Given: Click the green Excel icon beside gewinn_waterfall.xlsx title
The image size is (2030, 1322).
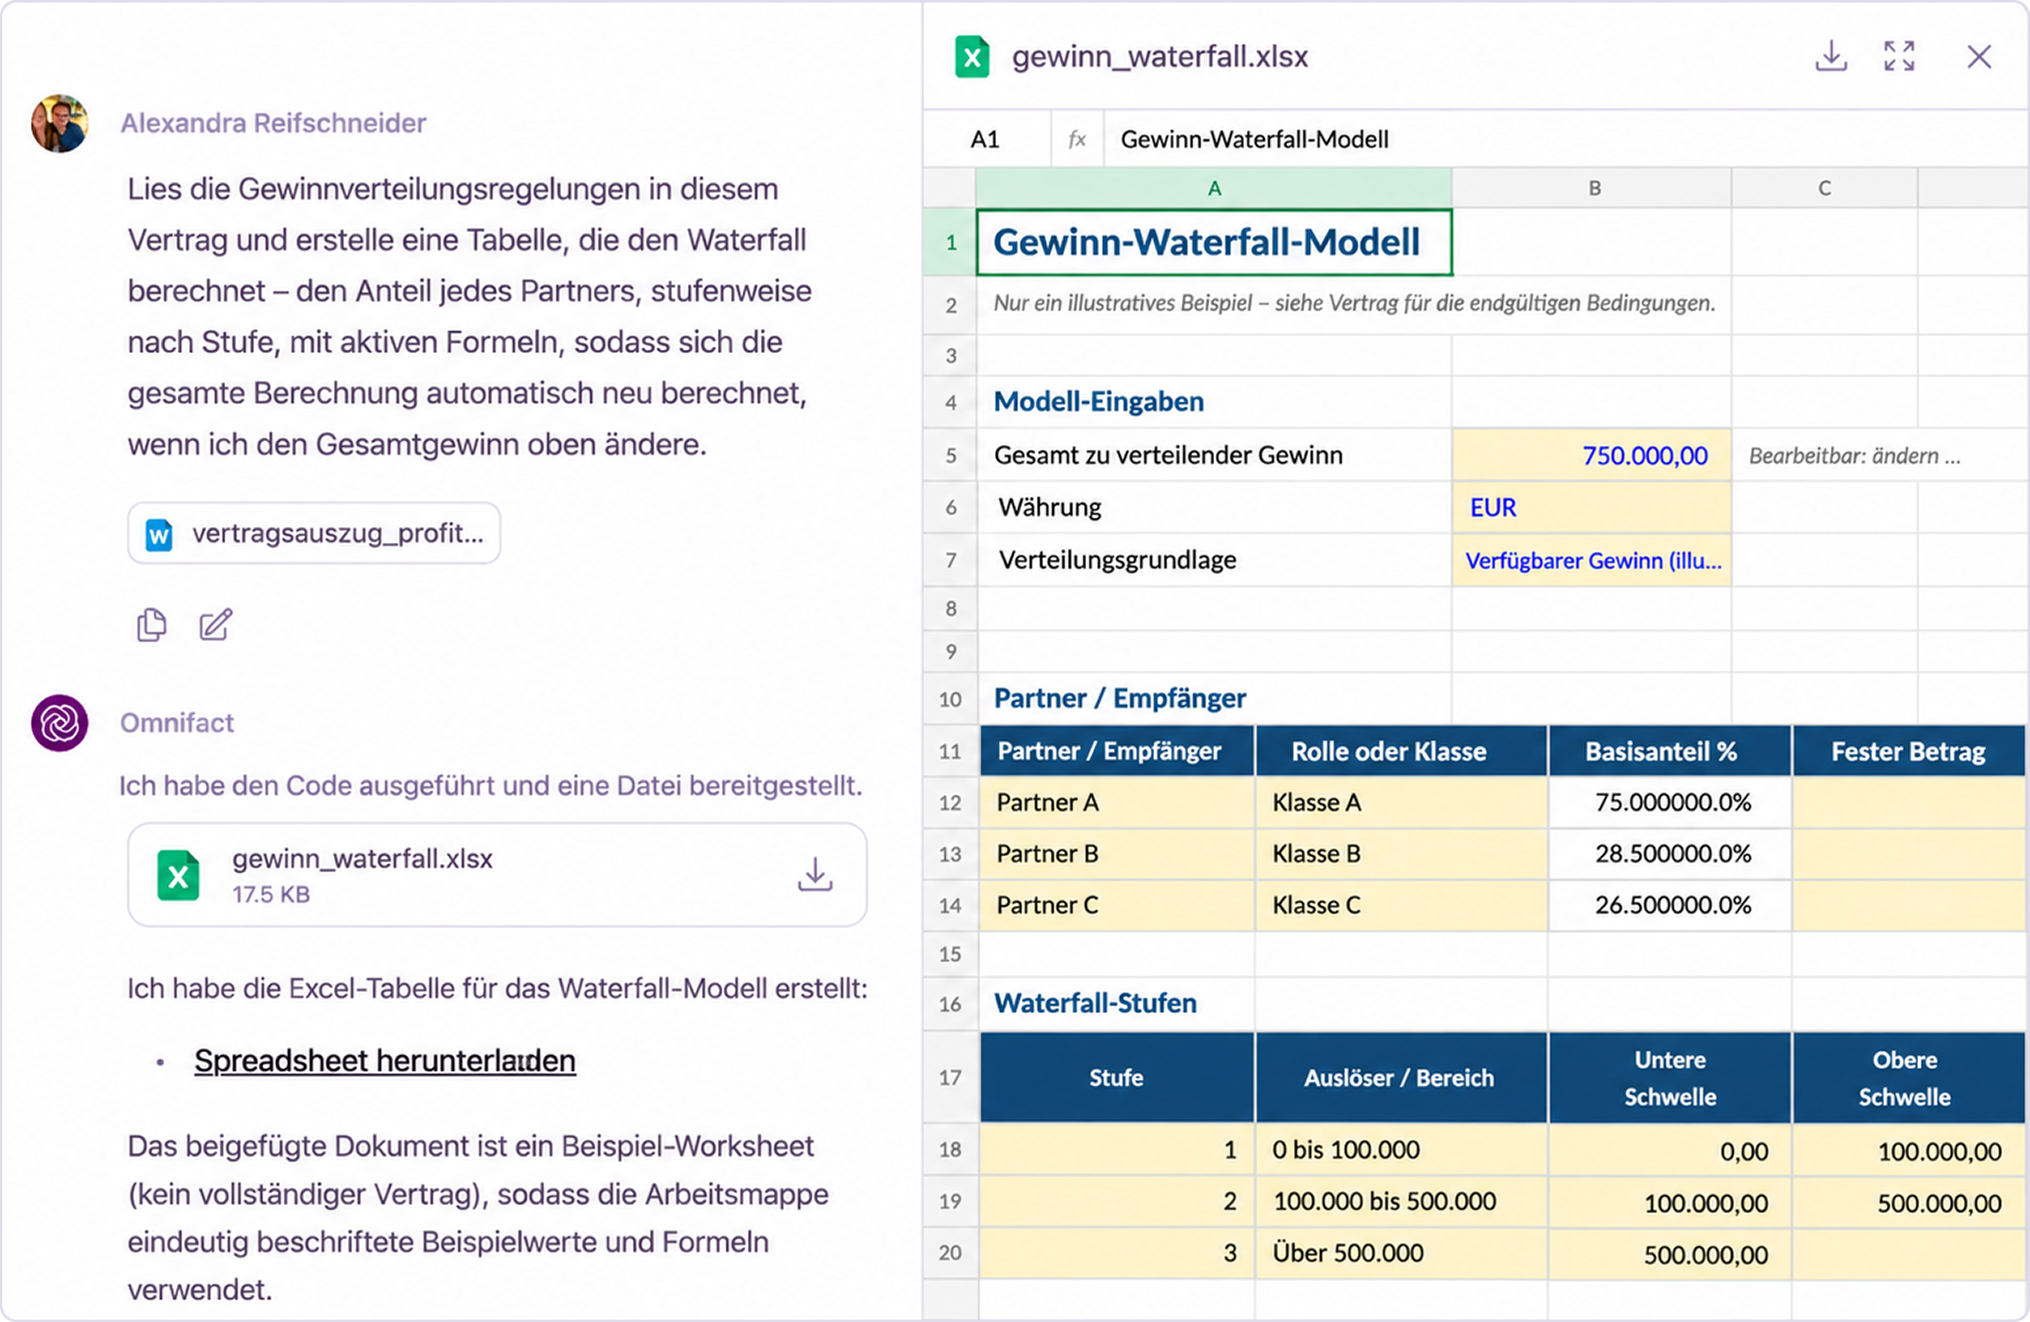Looking at the screenshot, I should pos(971,57).
